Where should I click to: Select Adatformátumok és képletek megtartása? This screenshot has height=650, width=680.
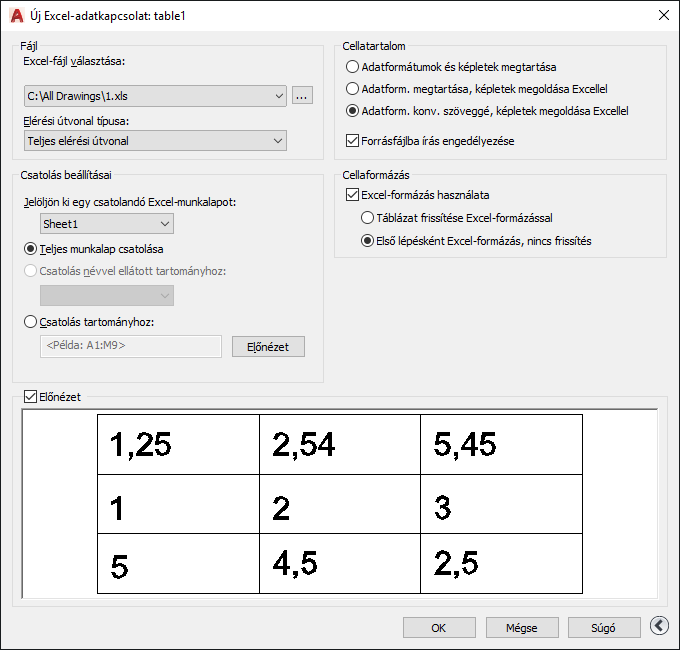pyautogui.click(x=451, y=67)
